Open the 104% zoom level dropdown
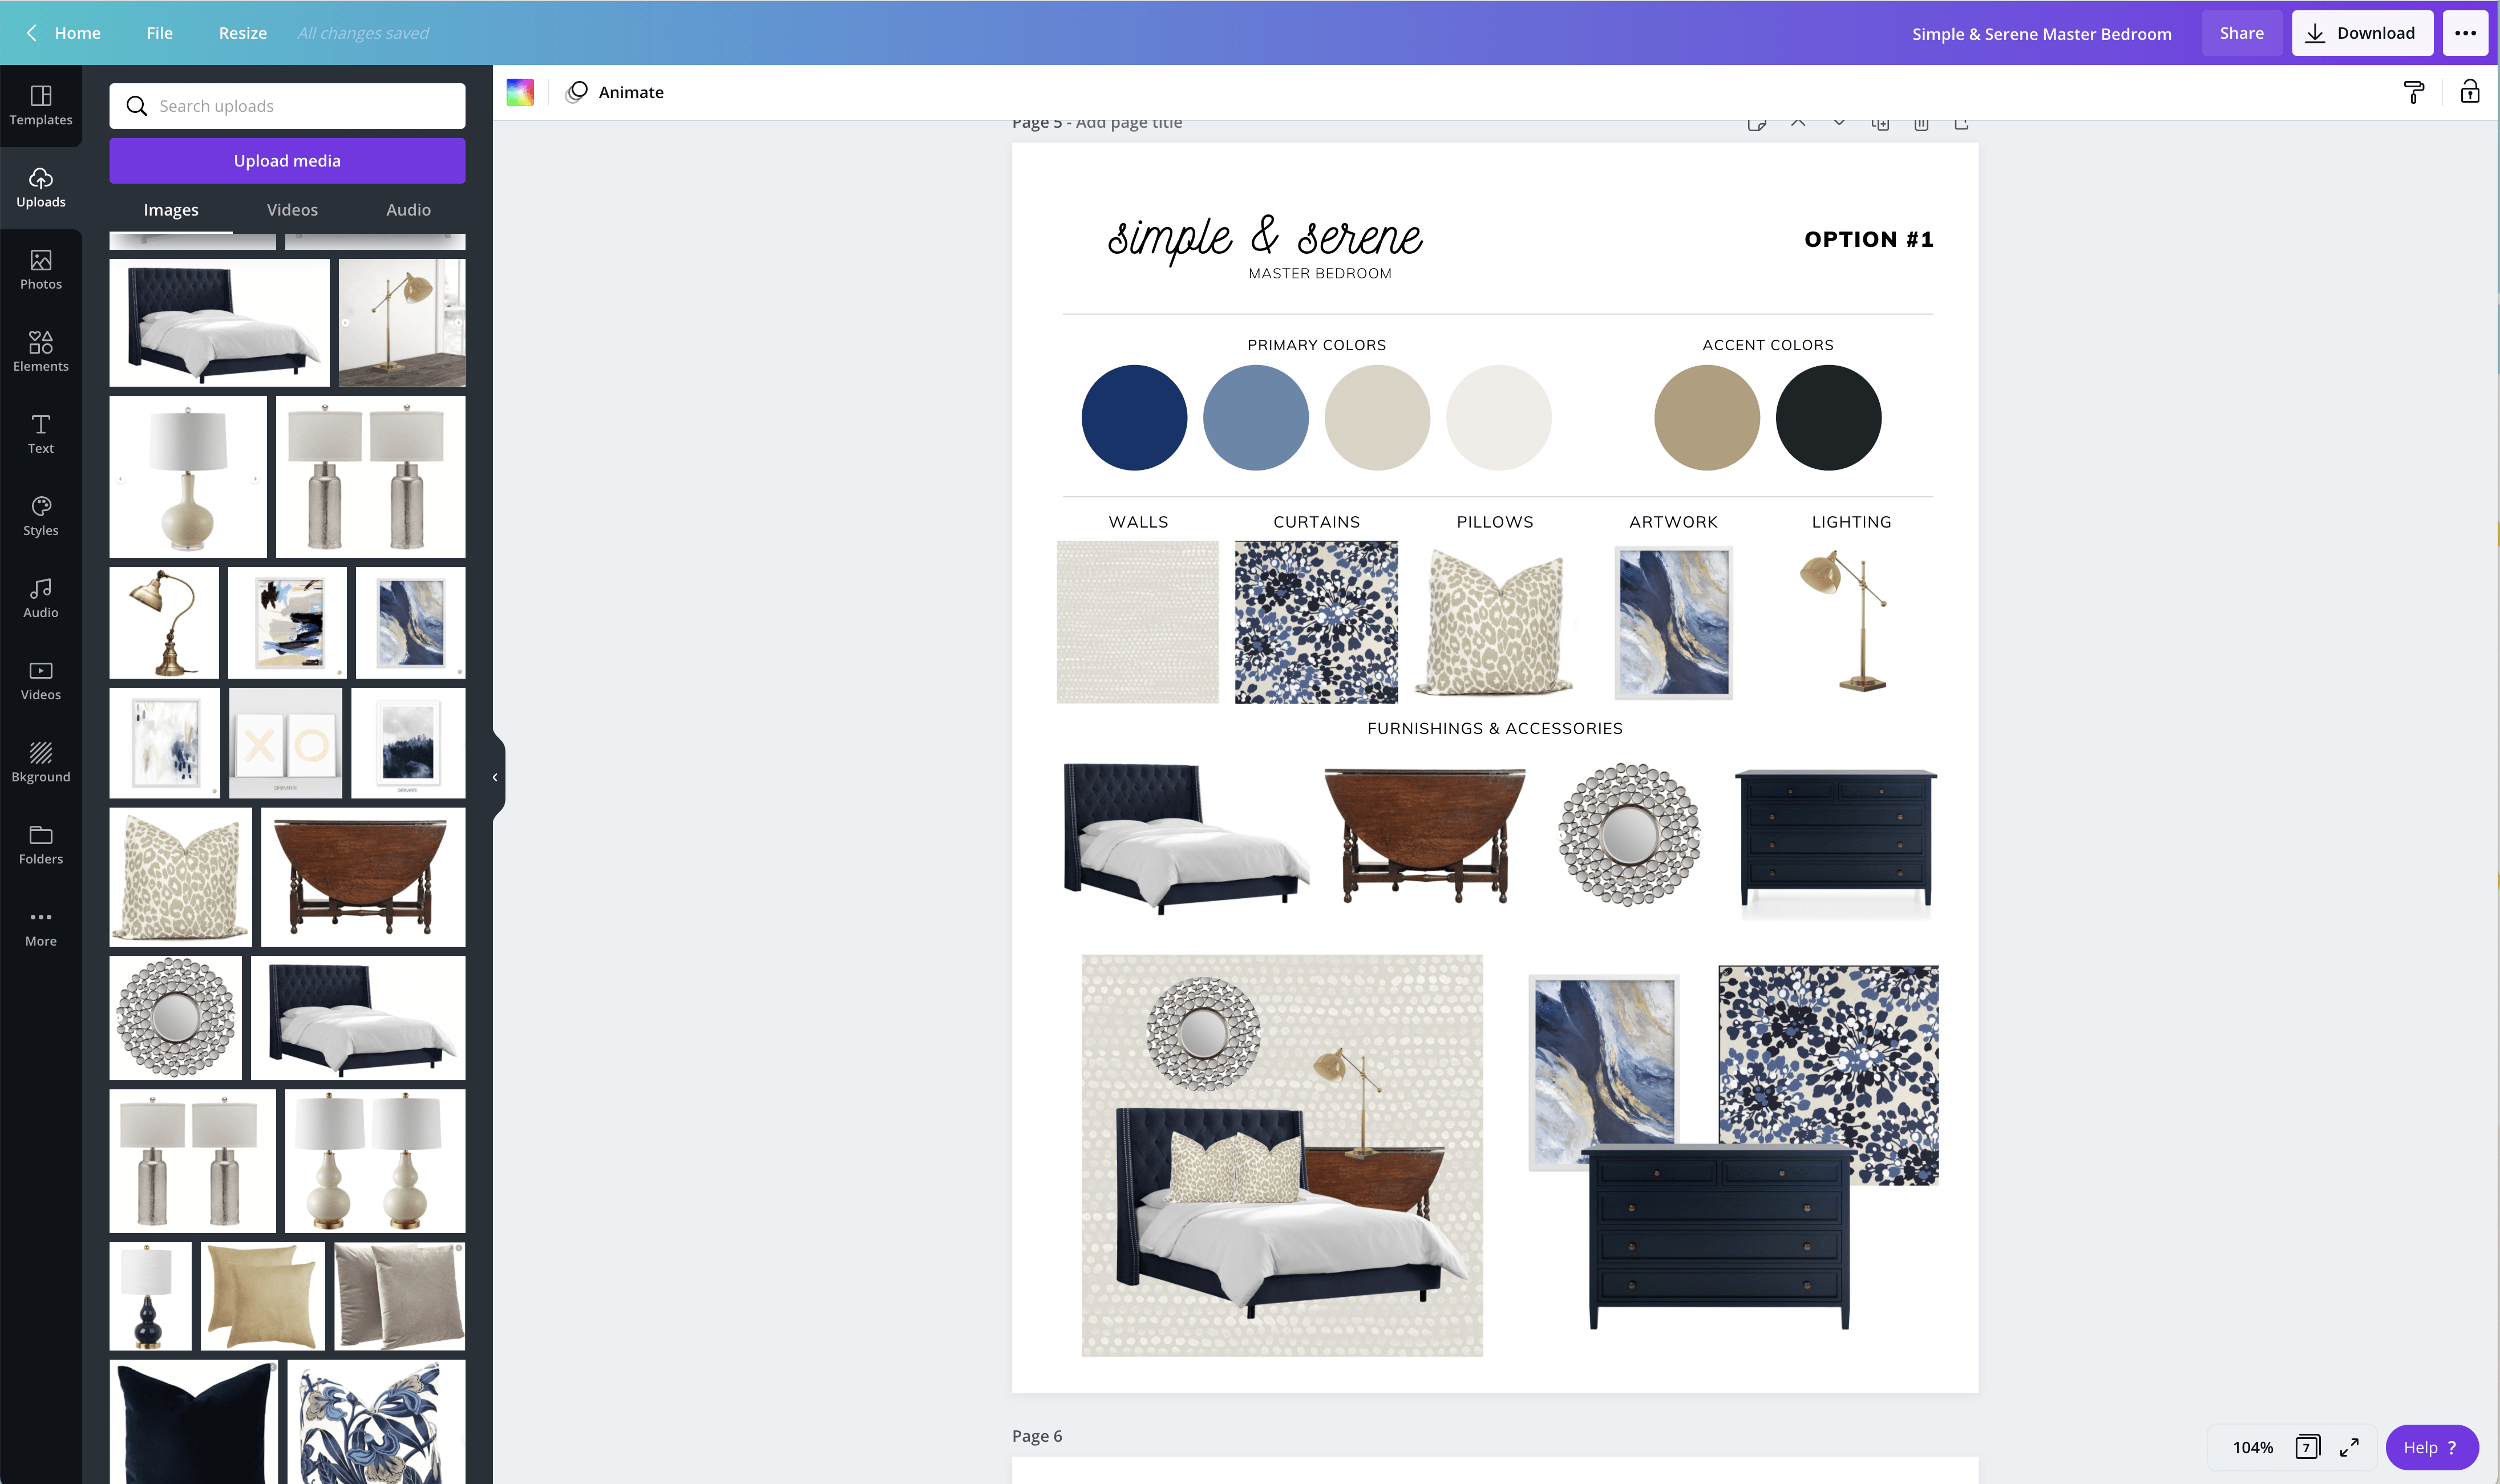Viewport: 2500px width, 1484px height. (2252, 1447)
